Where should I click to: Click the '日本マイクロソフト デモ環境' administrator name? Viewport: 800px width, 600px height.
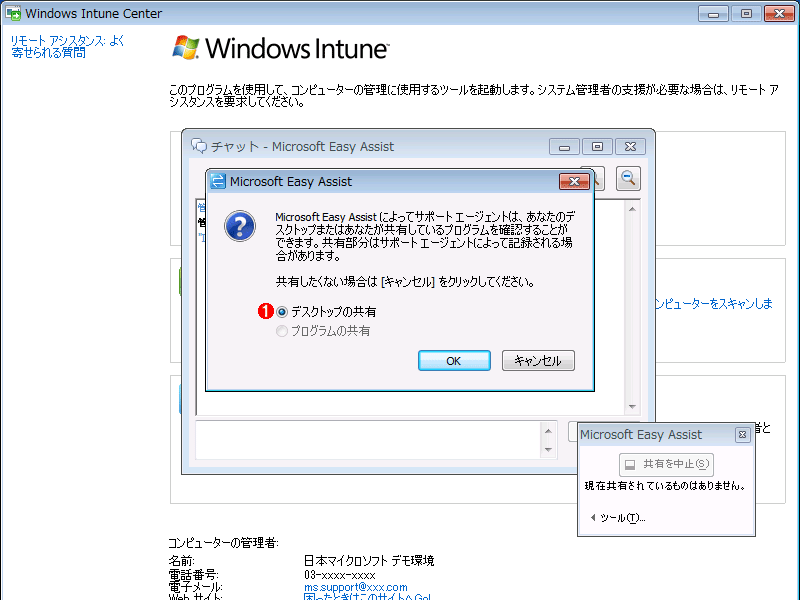[x=369, y=561]
